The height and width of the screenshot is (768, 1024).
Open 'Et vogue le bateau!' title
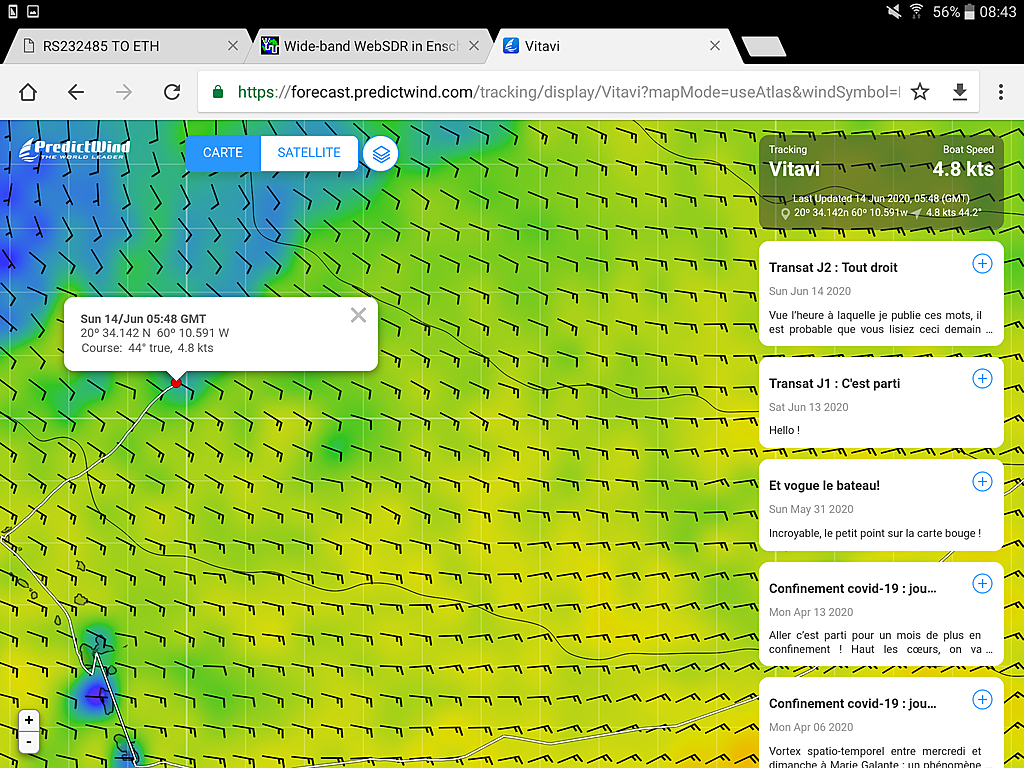click(824, 486)
